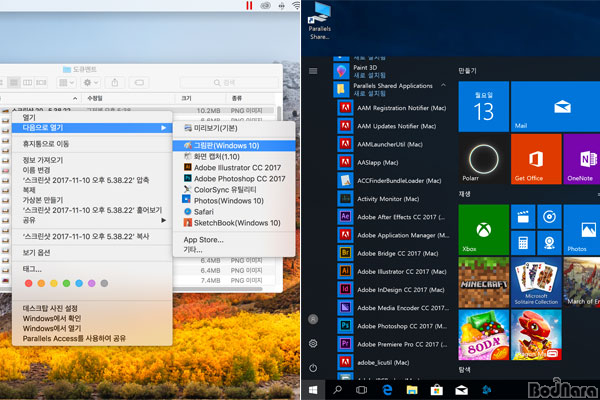Image resolution: width=600 pixels, height=400 pixels.
Task: Open the Start menu user account icon
Action: pyautogui.click(x=313, y=319)
